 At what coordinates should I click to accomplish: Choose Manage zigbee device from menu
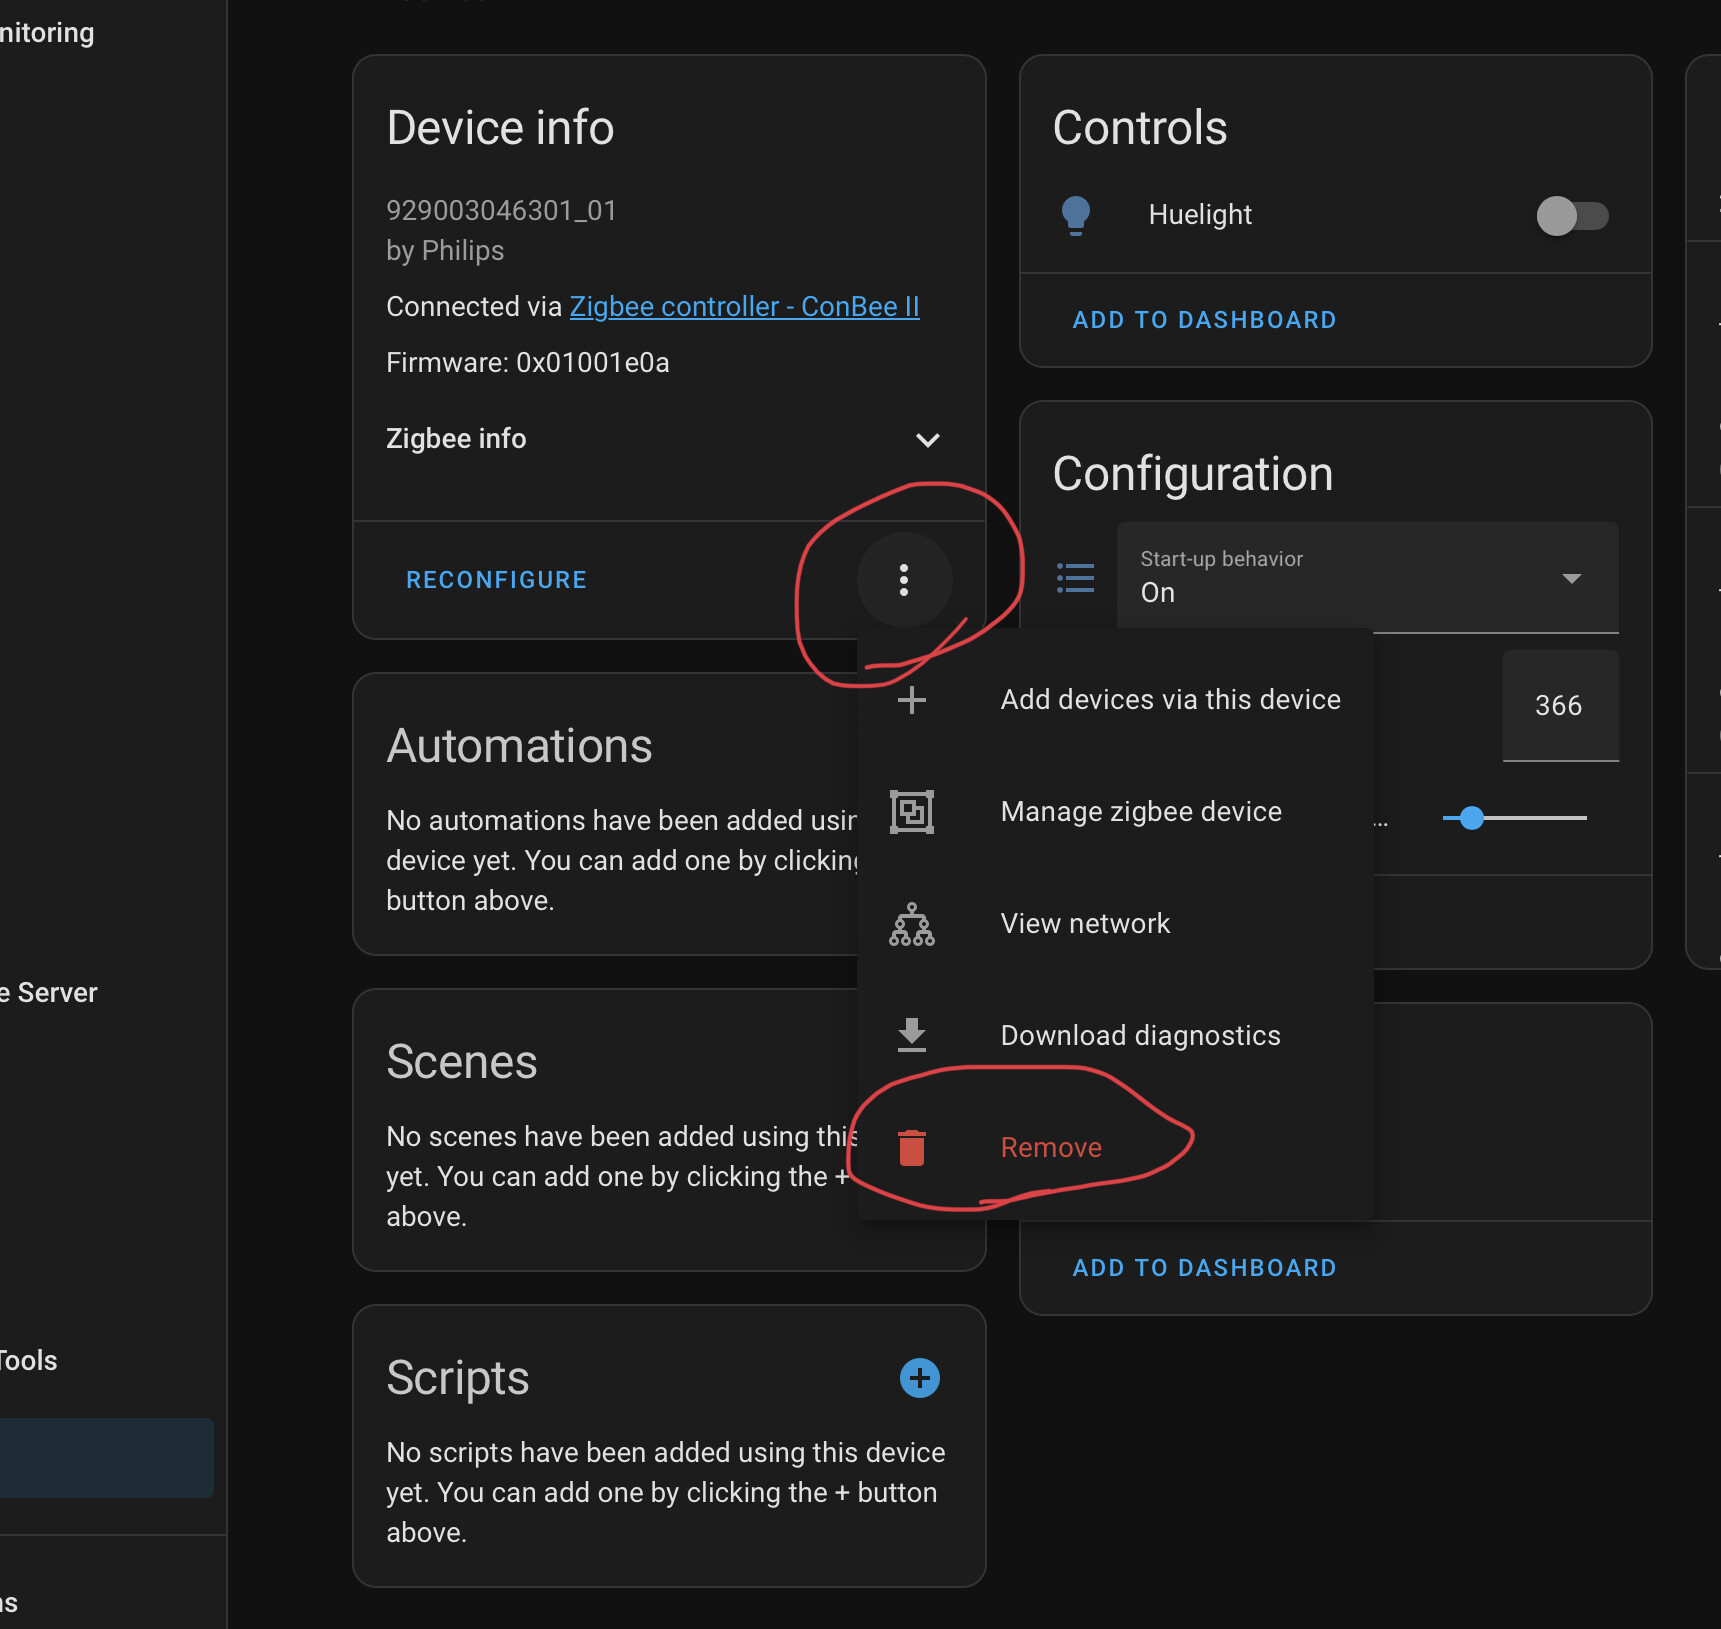(x=1140, y=812)
